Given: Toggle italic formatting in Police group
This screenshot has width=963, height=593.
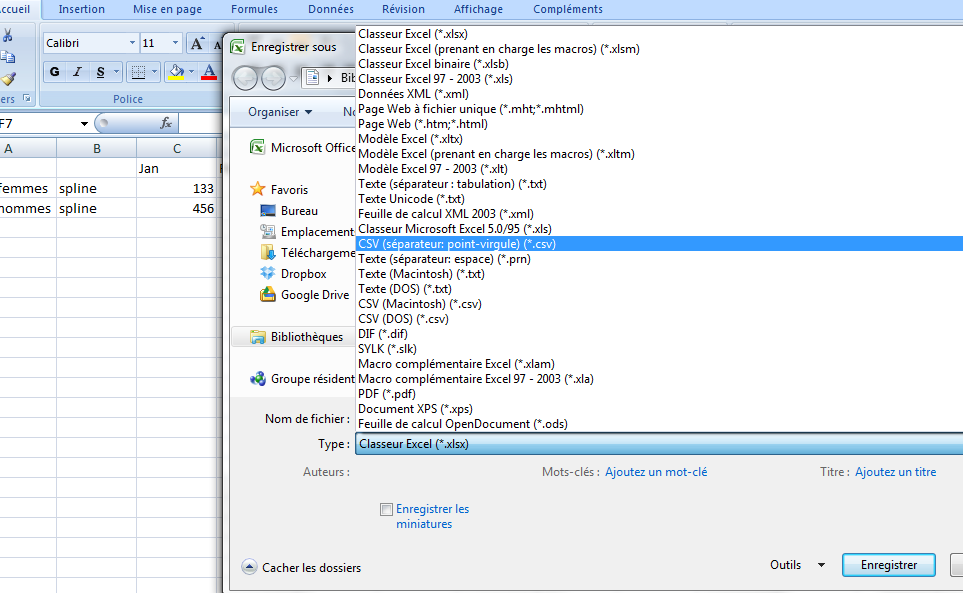Looking at the screenshot, I should 77,72.
